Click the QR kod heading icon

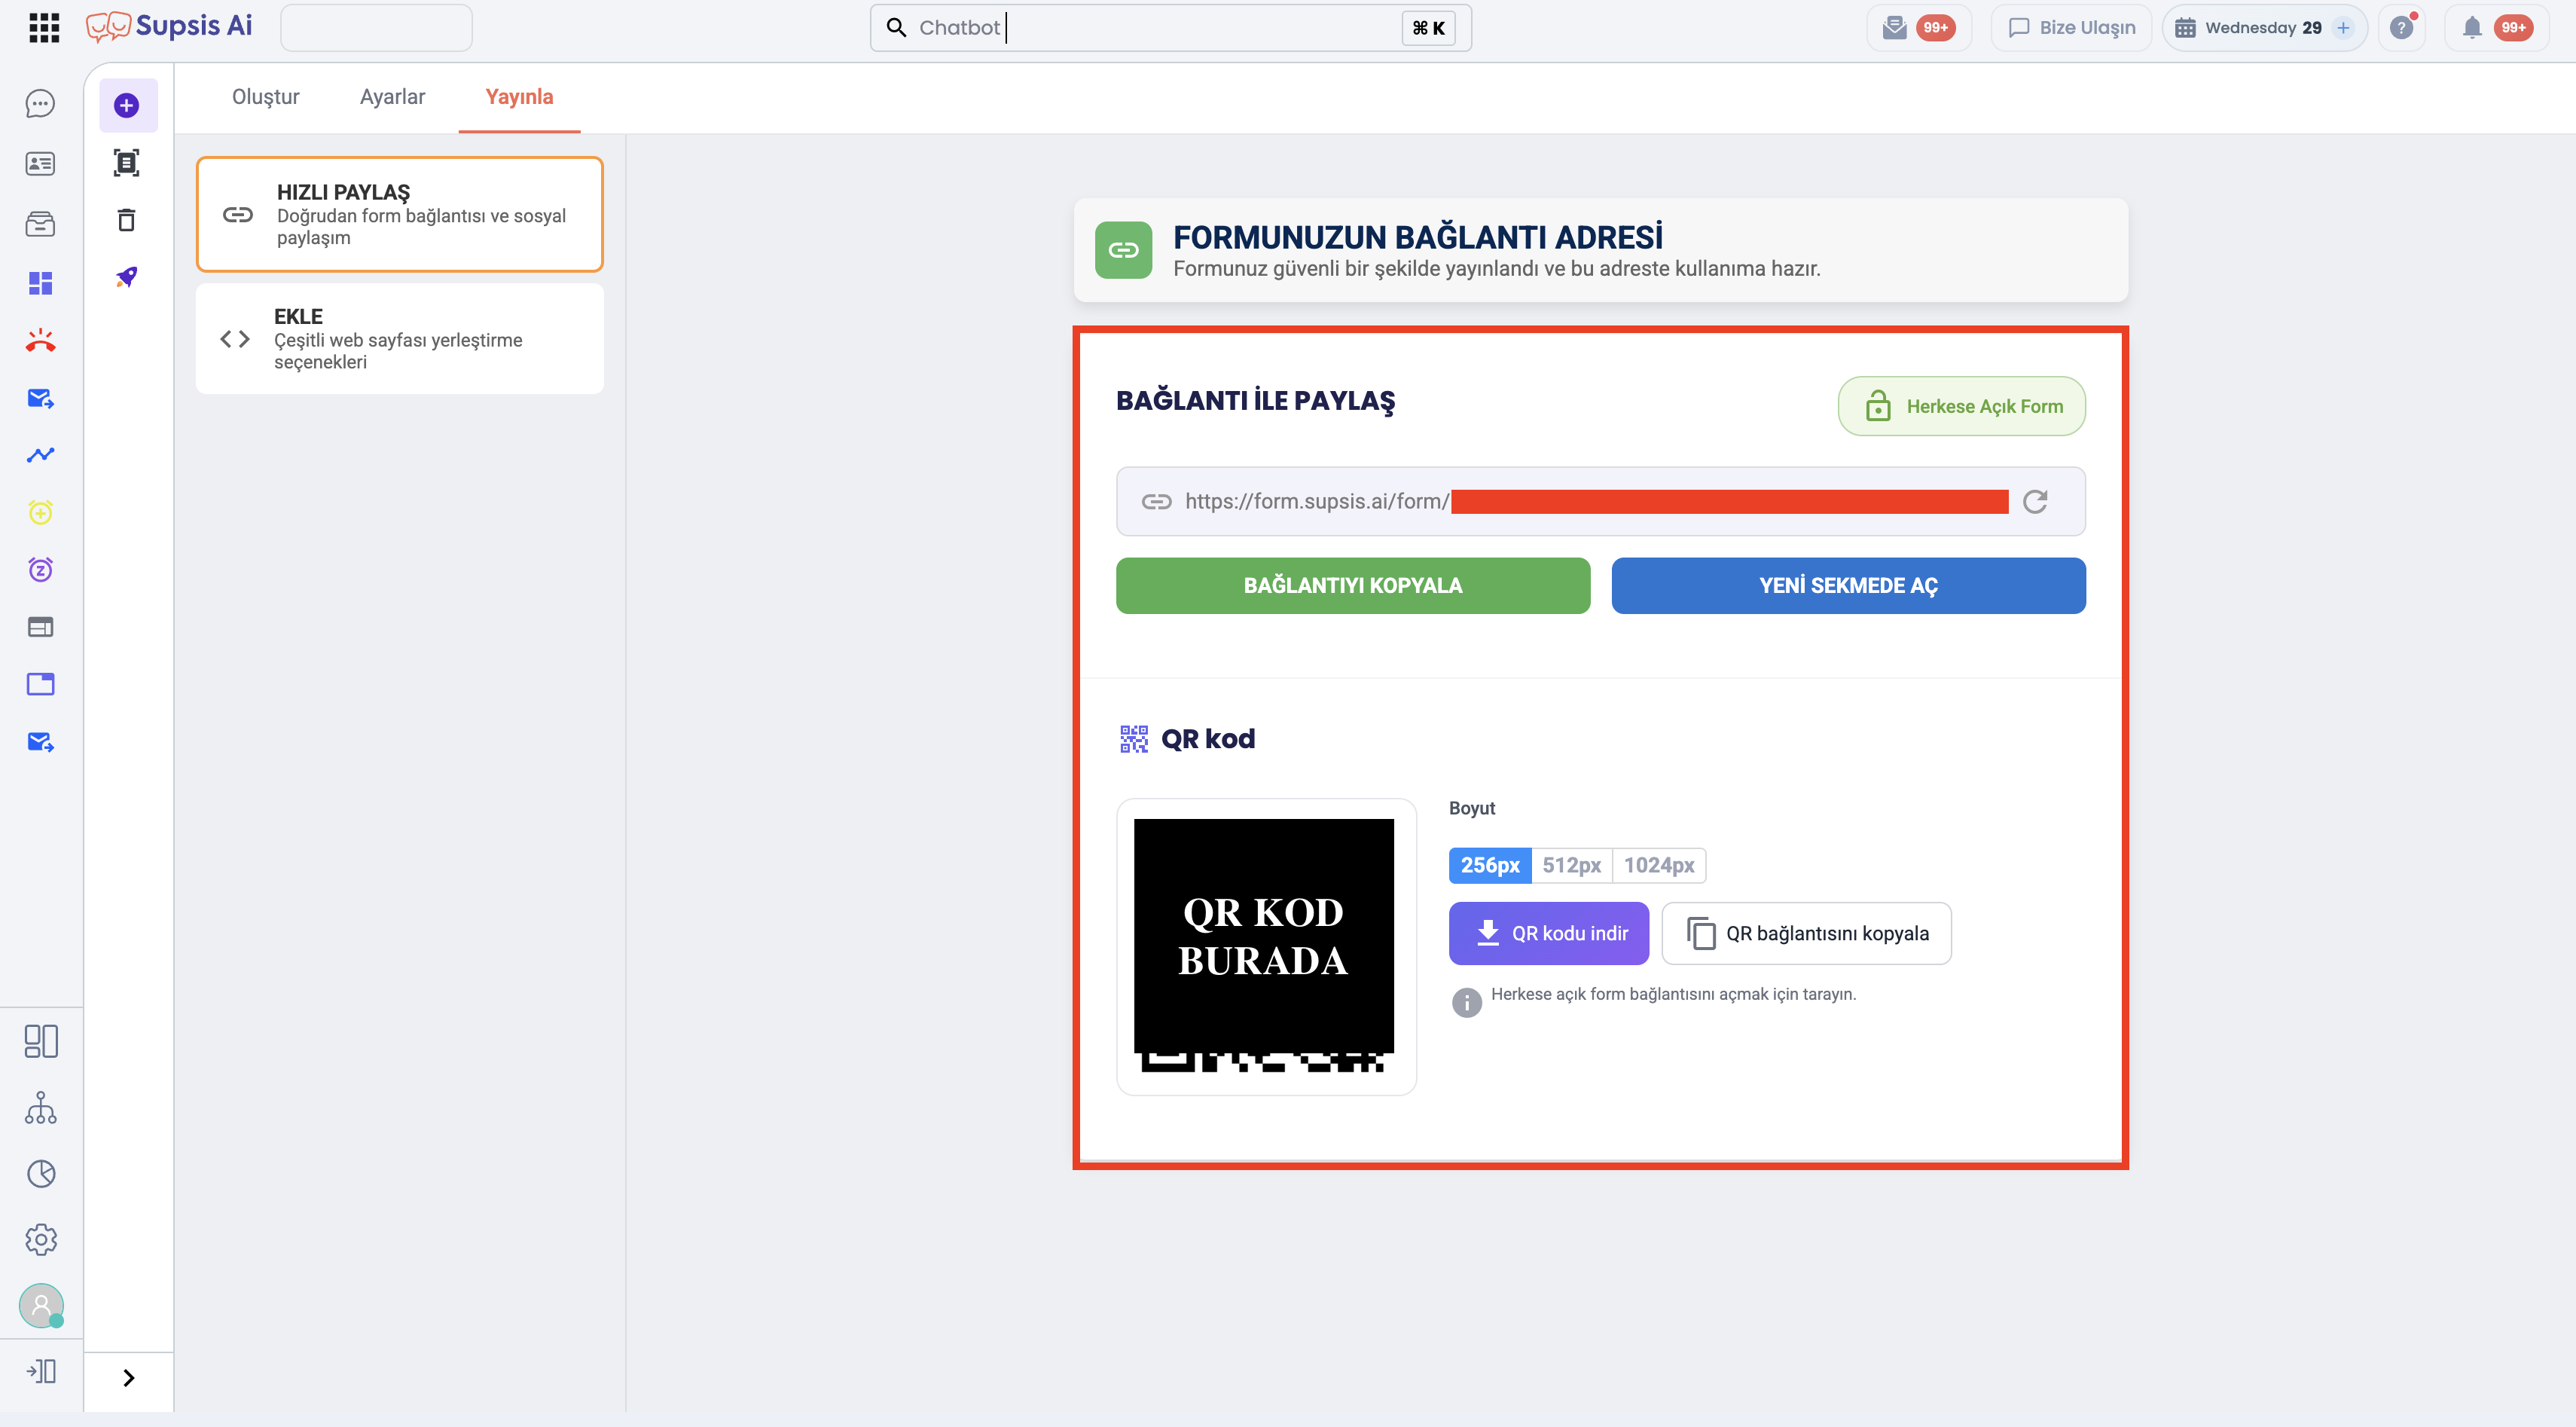click(1133, 738)
